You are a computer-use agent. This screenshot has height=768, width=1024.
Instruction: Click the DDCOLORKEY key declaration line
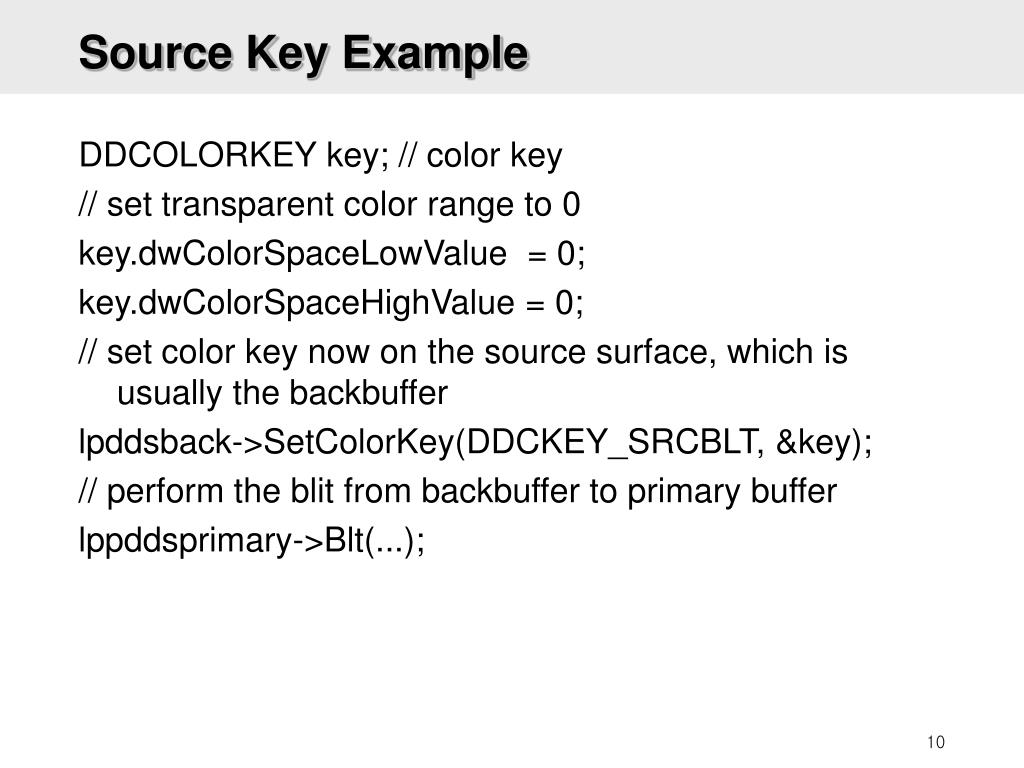coord(321,155)
